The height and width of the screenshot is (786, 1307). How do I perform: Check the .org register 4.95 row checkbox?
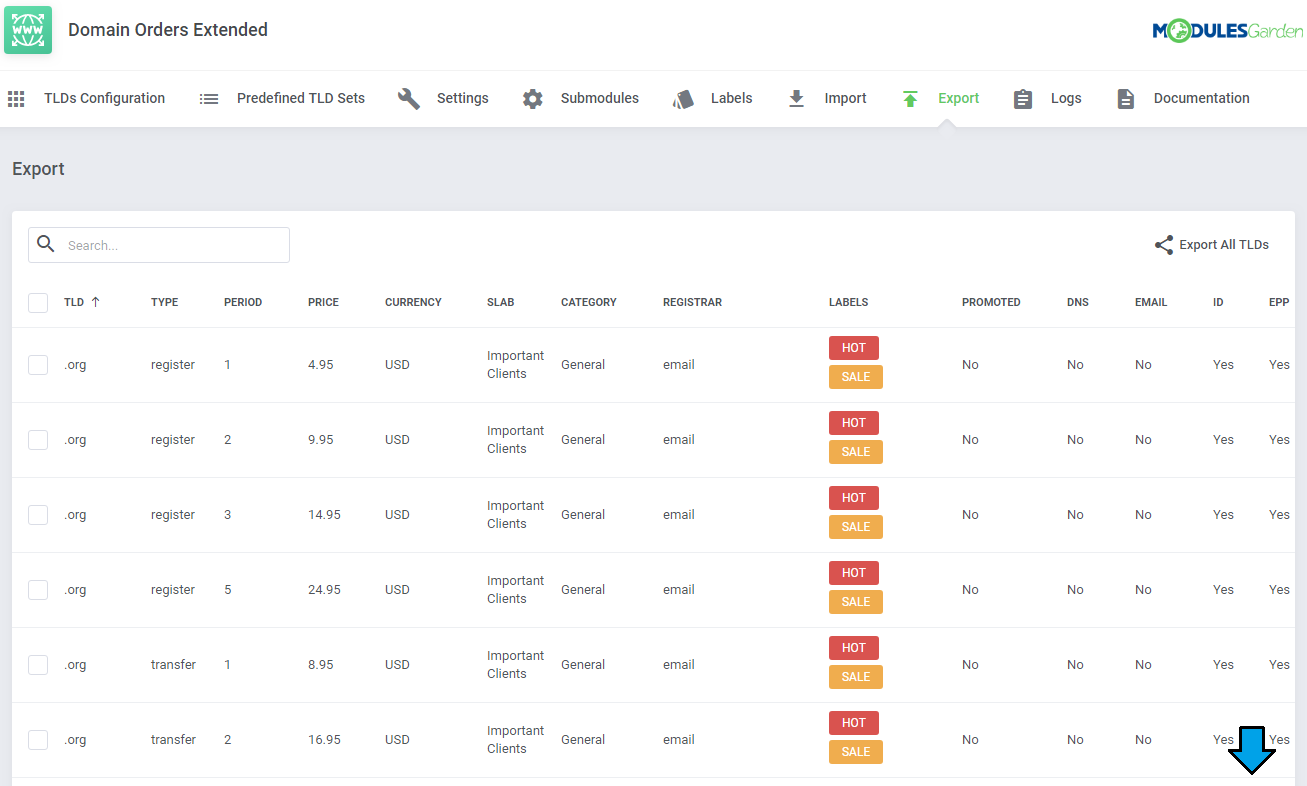tap(38, 365)
